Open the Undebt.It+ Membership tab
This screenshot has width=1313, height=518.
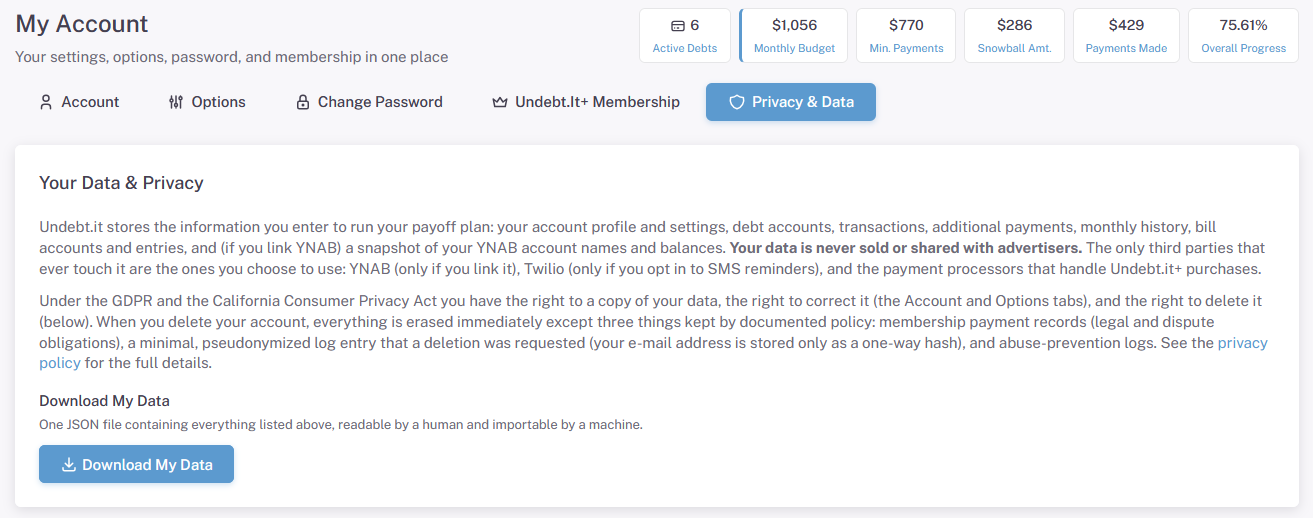[586, 102]
